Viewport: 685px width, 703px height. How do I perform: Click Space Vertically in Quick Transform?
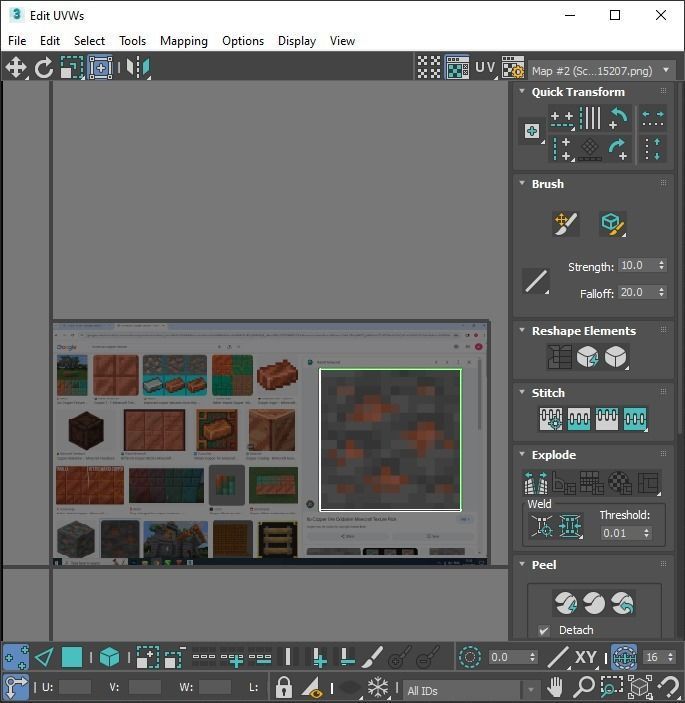point(653,149)
